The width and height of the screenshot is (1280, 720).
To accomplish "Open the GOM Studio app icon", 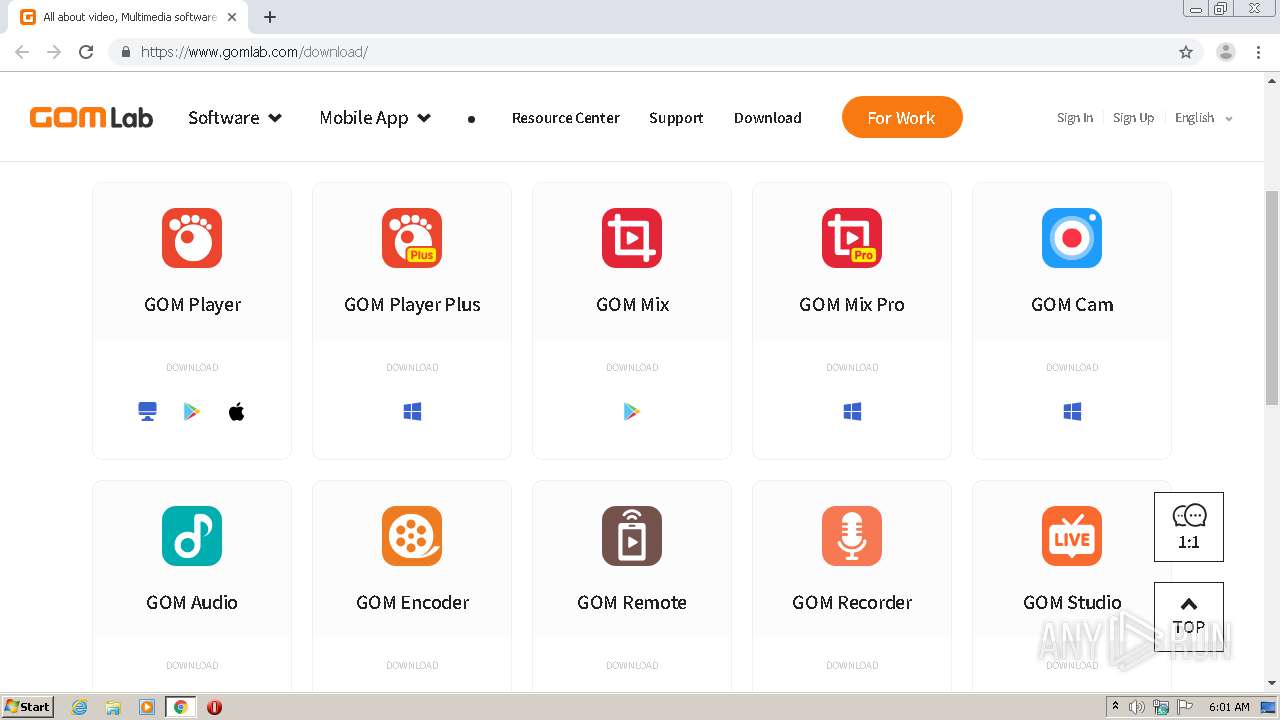I will tap(1072, 536).
